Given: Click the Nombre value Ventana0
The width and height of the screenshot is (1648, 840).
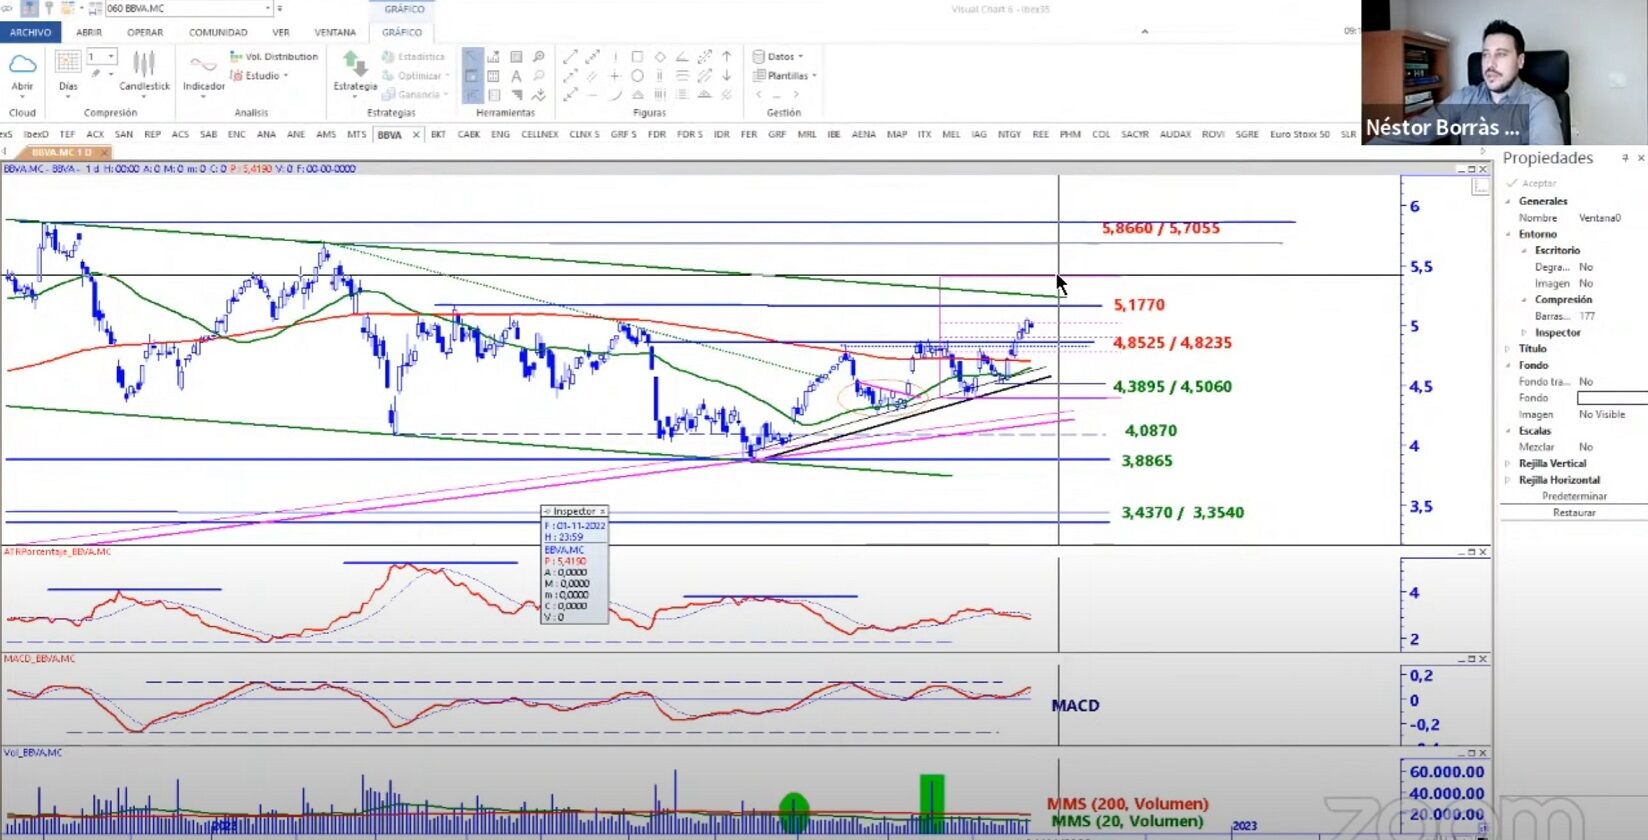Looking at the screenshot, I should (1600, 218).
